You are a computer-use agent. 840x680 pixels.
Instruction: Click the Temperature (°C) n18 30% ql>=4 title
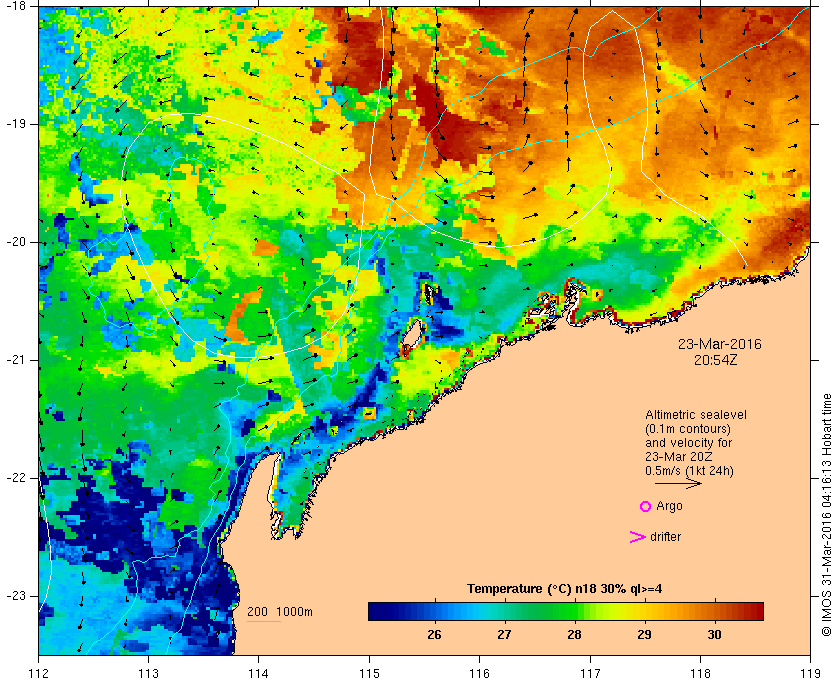coord(565,588)
